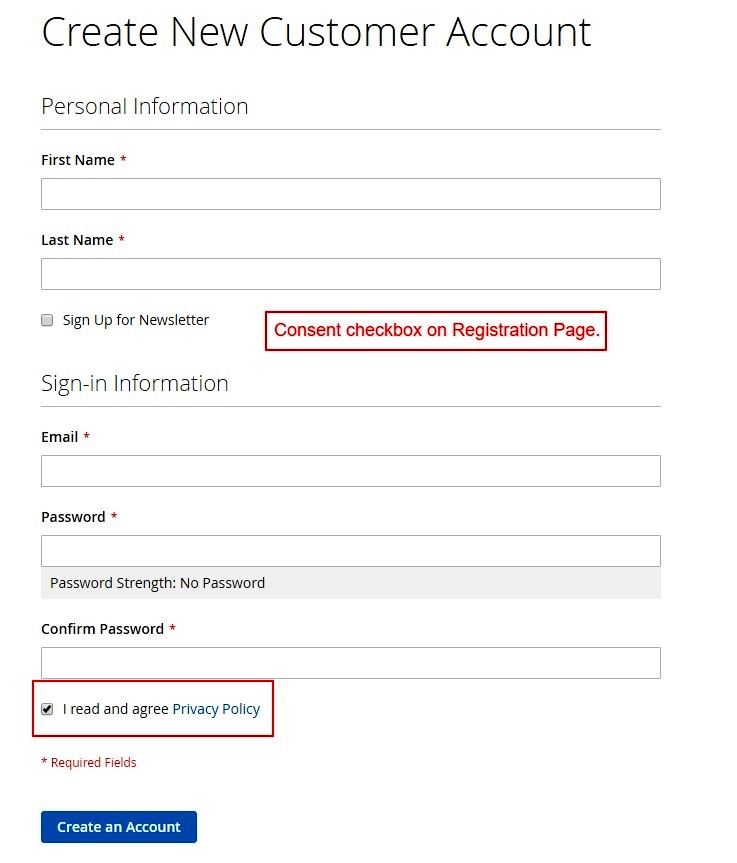The height and width of the screenshot is (863, 737).
Task: Click the Confirm Password input field
Action: pos(350,662)
